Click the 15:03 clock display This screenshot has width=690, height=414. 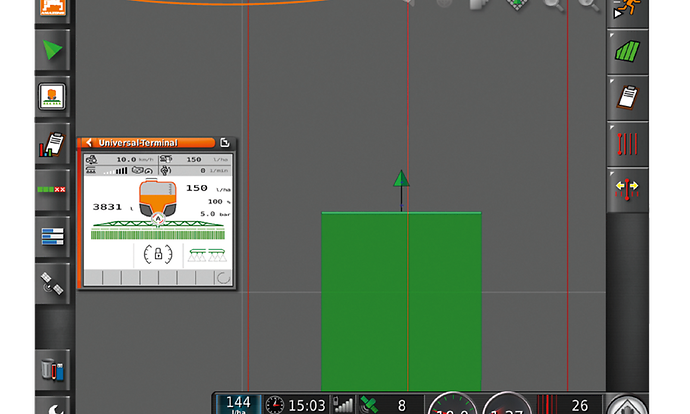click(297, 405)
